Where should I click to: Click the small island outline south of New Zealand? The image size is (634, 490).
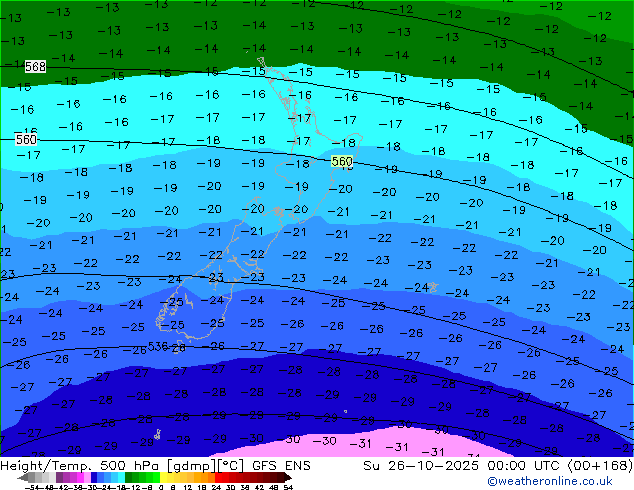pyautogui.click(x=157, y=435)
